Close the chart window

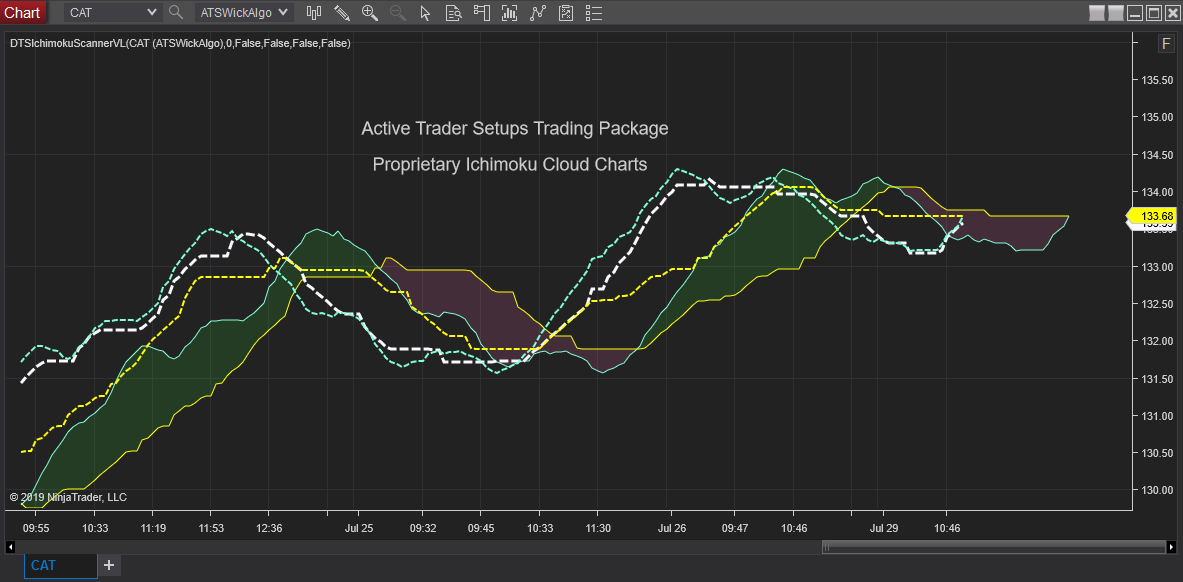coord(1172,13)
